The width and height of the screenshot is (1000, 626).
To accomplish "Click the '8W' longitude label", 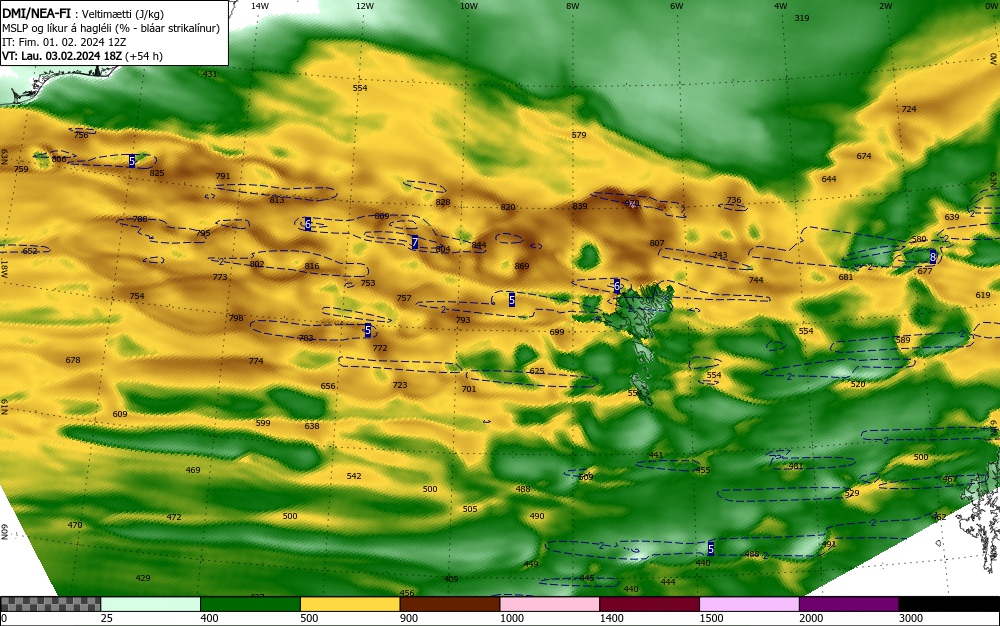I will click(573, 6).
